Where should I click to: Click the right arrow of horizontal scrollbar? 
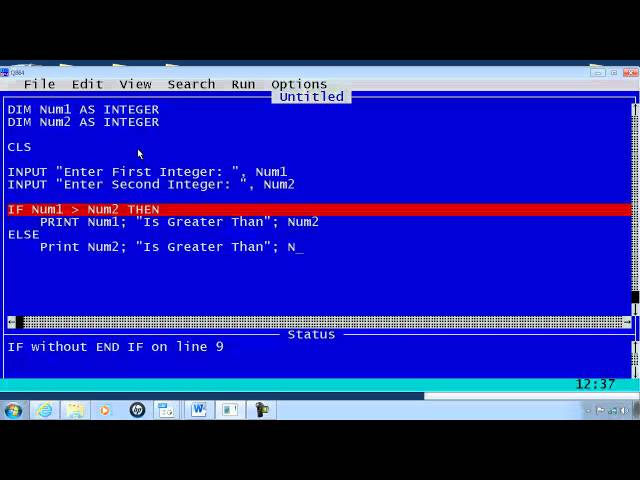(627, 322)
